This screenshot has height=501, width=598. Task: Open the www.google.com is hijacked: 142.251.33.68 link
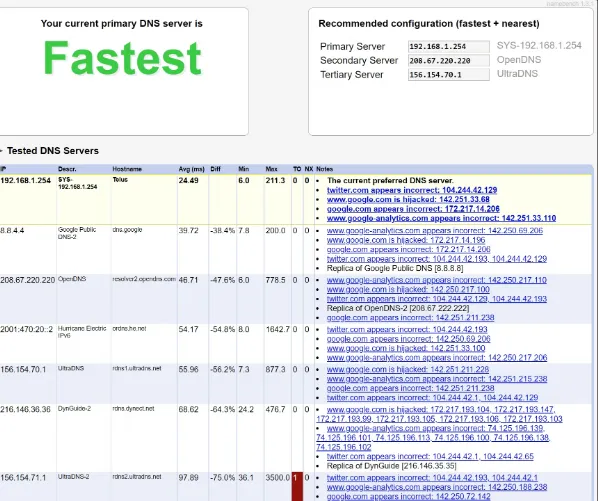(x=408, y=199)
